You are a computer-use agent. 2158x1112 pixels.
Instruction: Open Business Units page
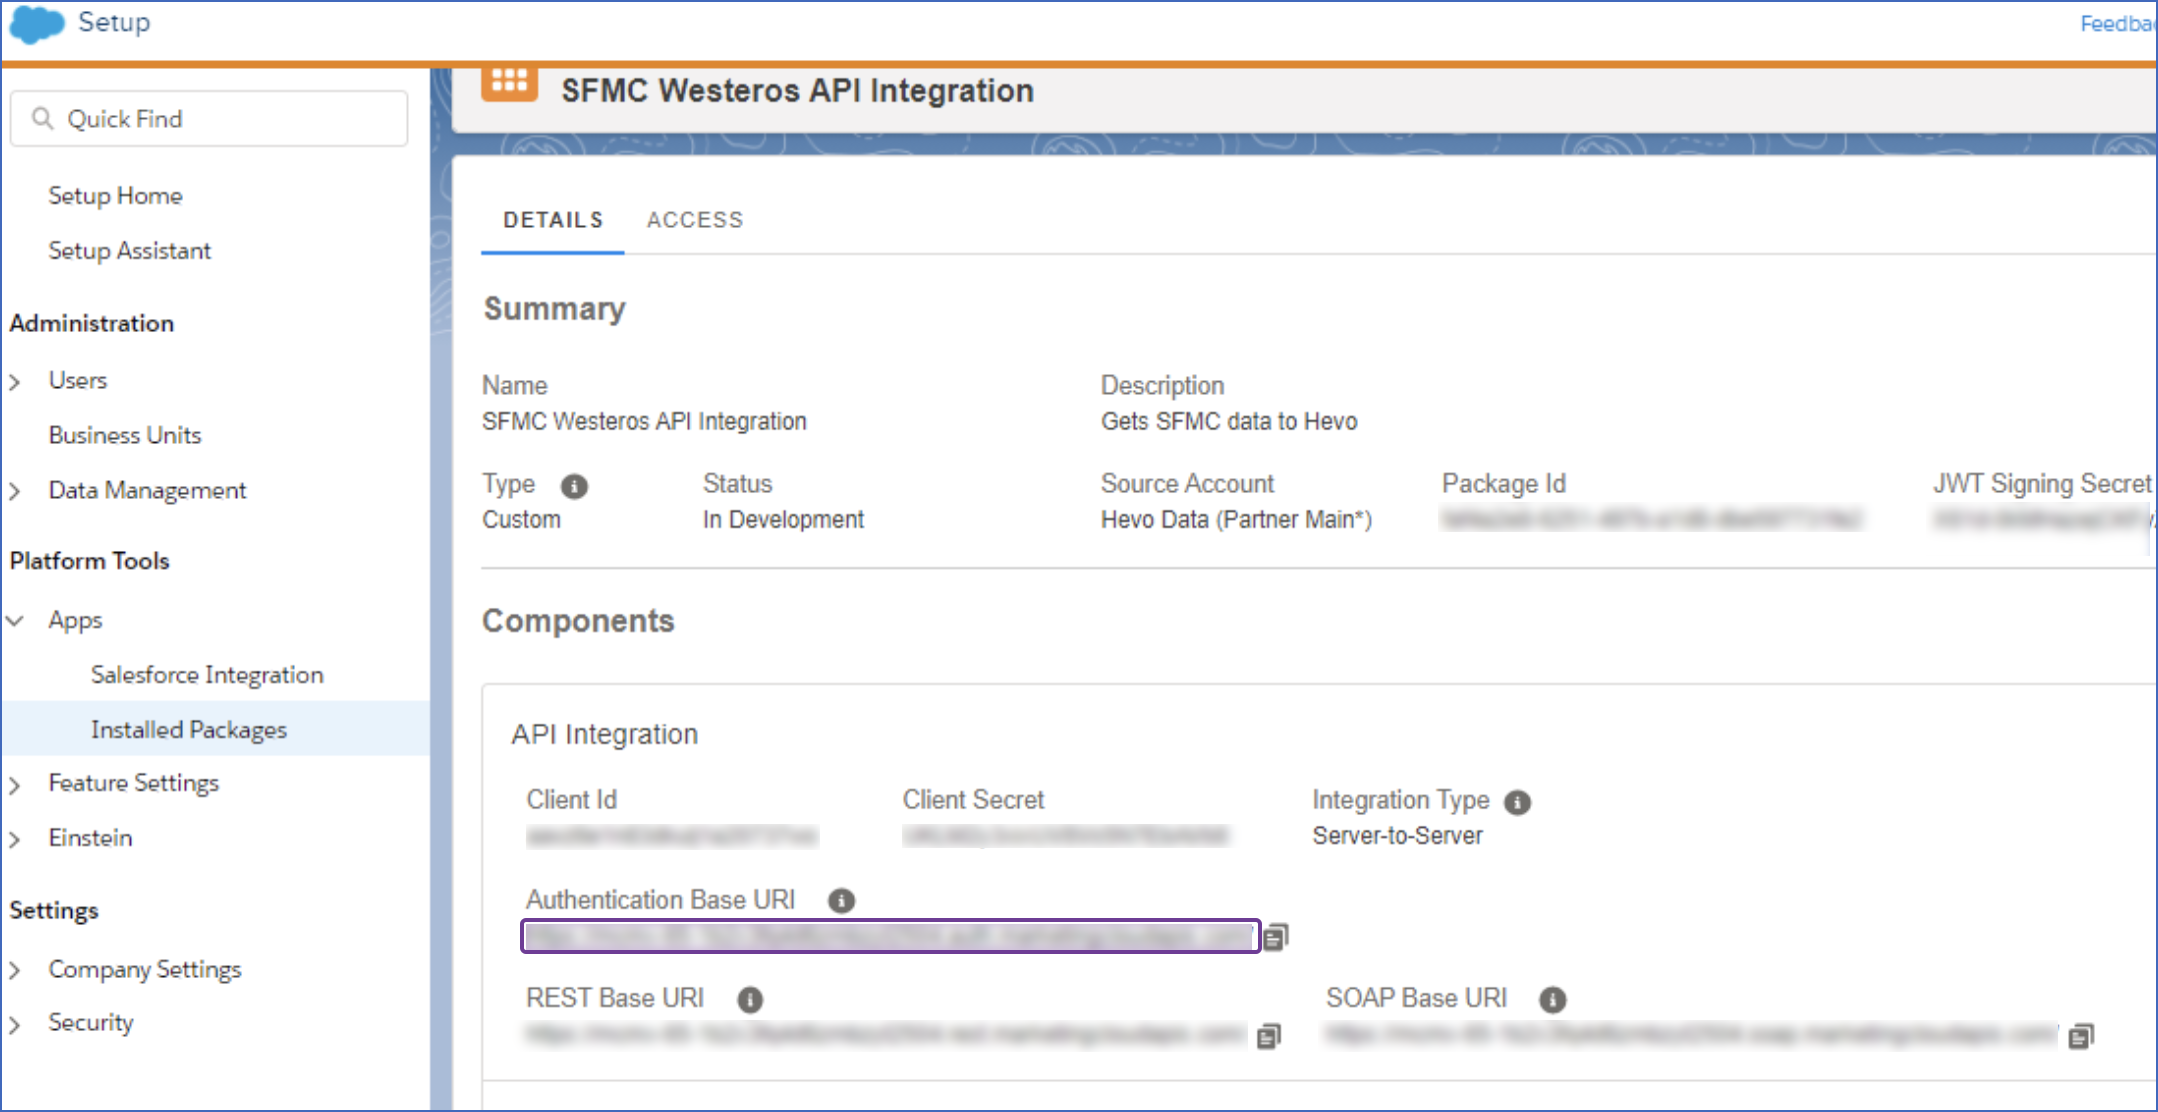[125, 435]
